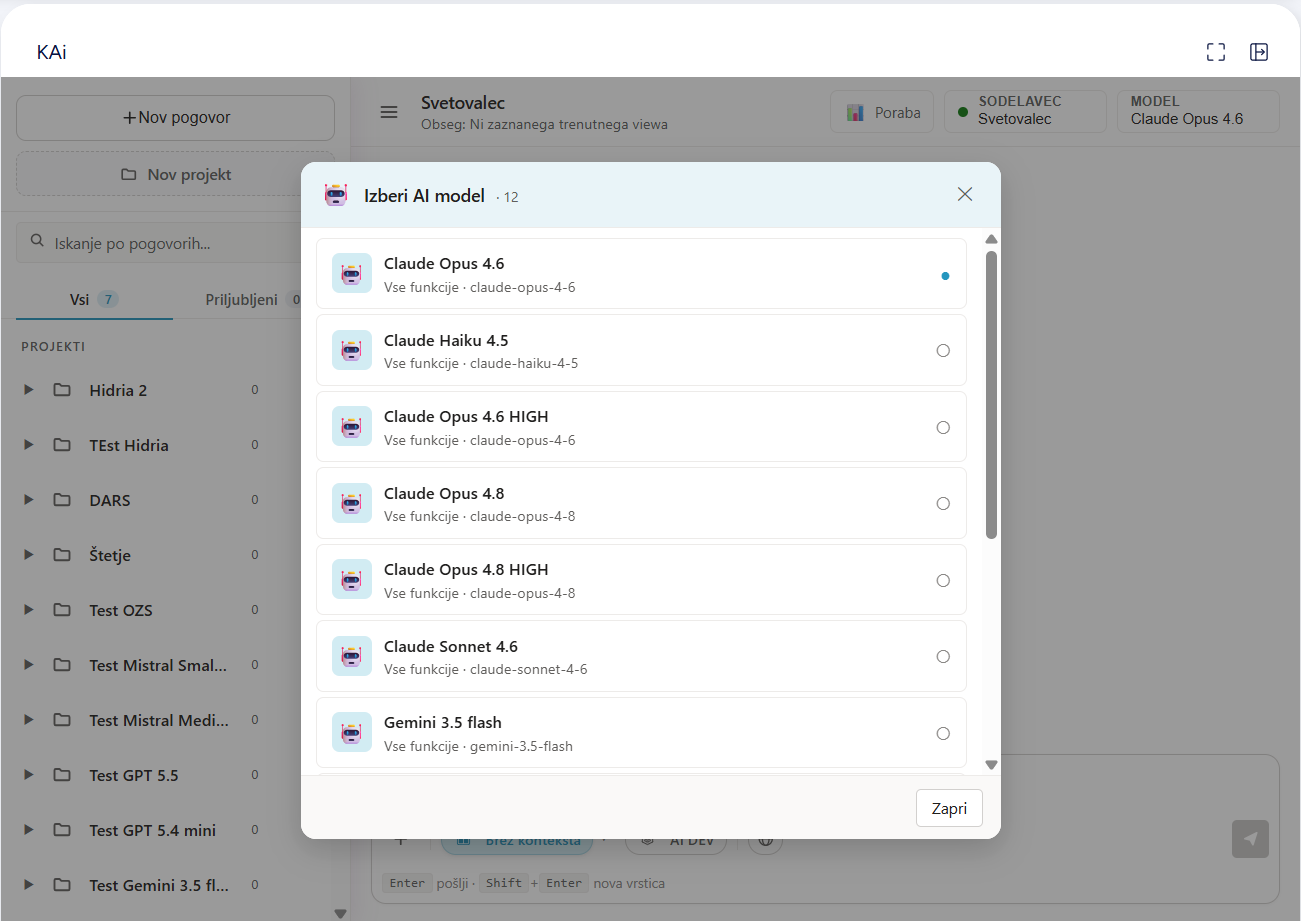The image size is (1301, 921).
Task: Start a new chat with Nov pogovor
Action: click(x=176, y=118)
